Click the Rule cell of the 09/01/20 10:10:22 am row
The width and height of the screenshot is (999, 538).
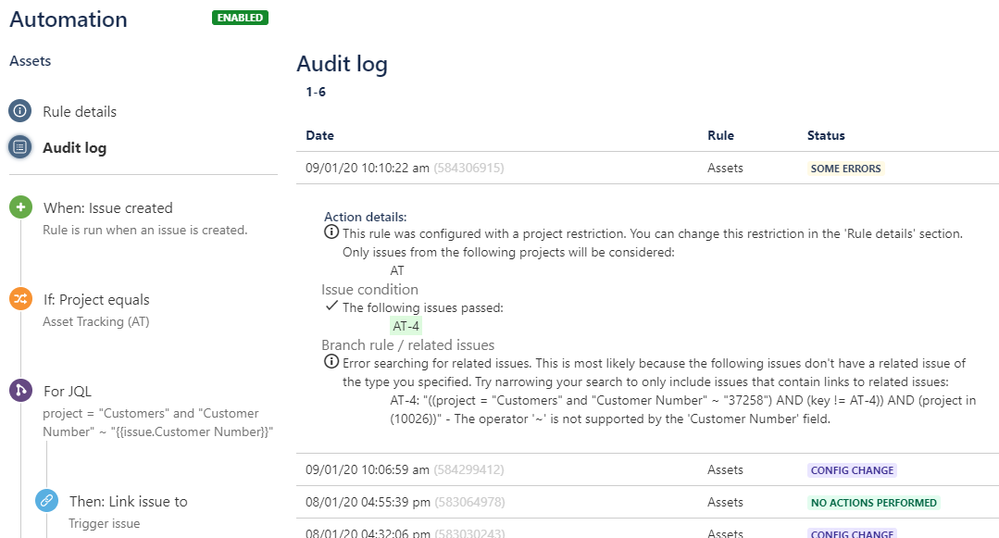point(725,168)
